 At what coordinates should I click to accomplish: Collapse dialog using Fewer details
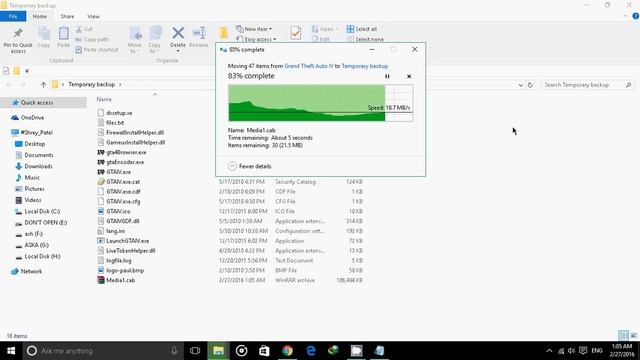pyautogui.click(x=249, y=166)
